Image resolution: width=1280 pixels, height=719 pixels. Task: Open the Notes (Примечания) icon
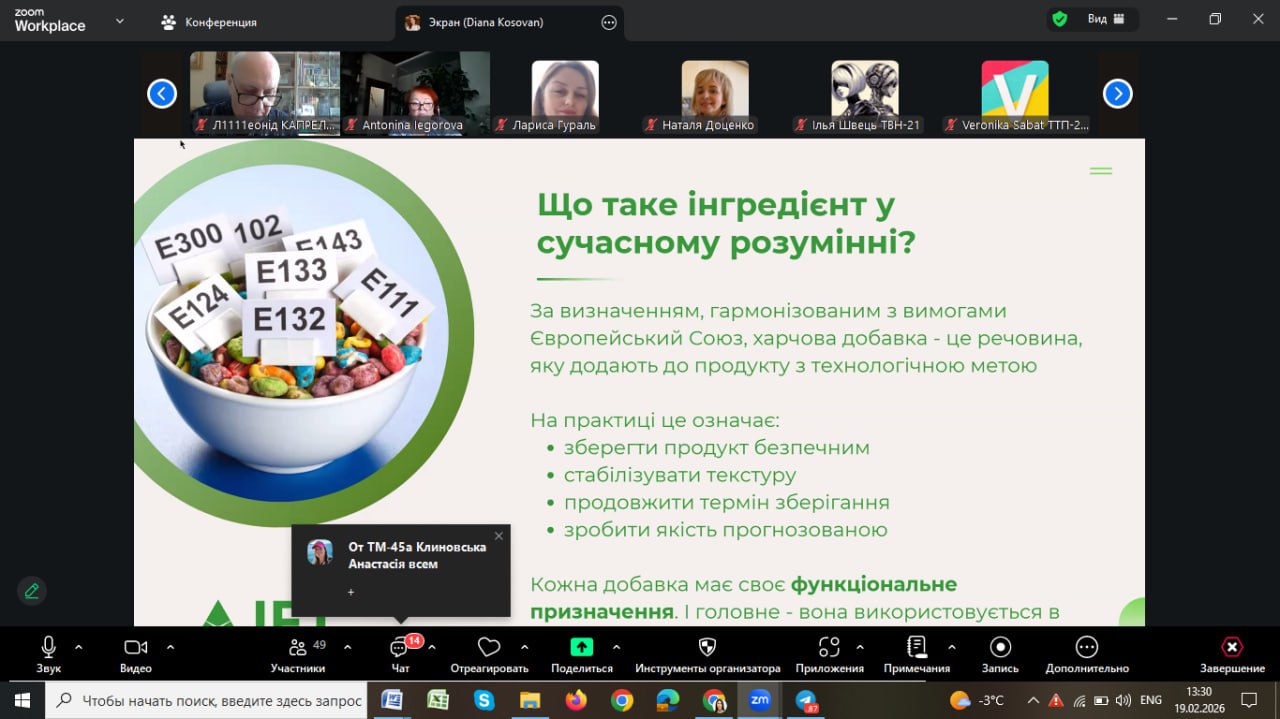916,650
